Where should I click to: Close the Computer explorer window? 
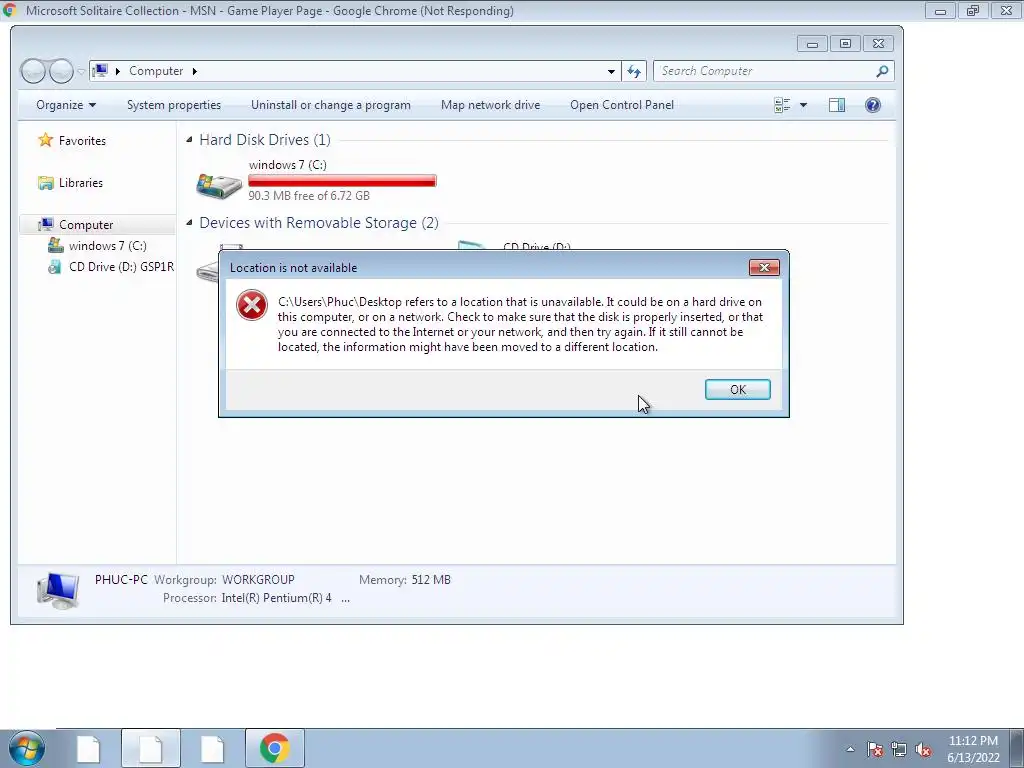878,44
